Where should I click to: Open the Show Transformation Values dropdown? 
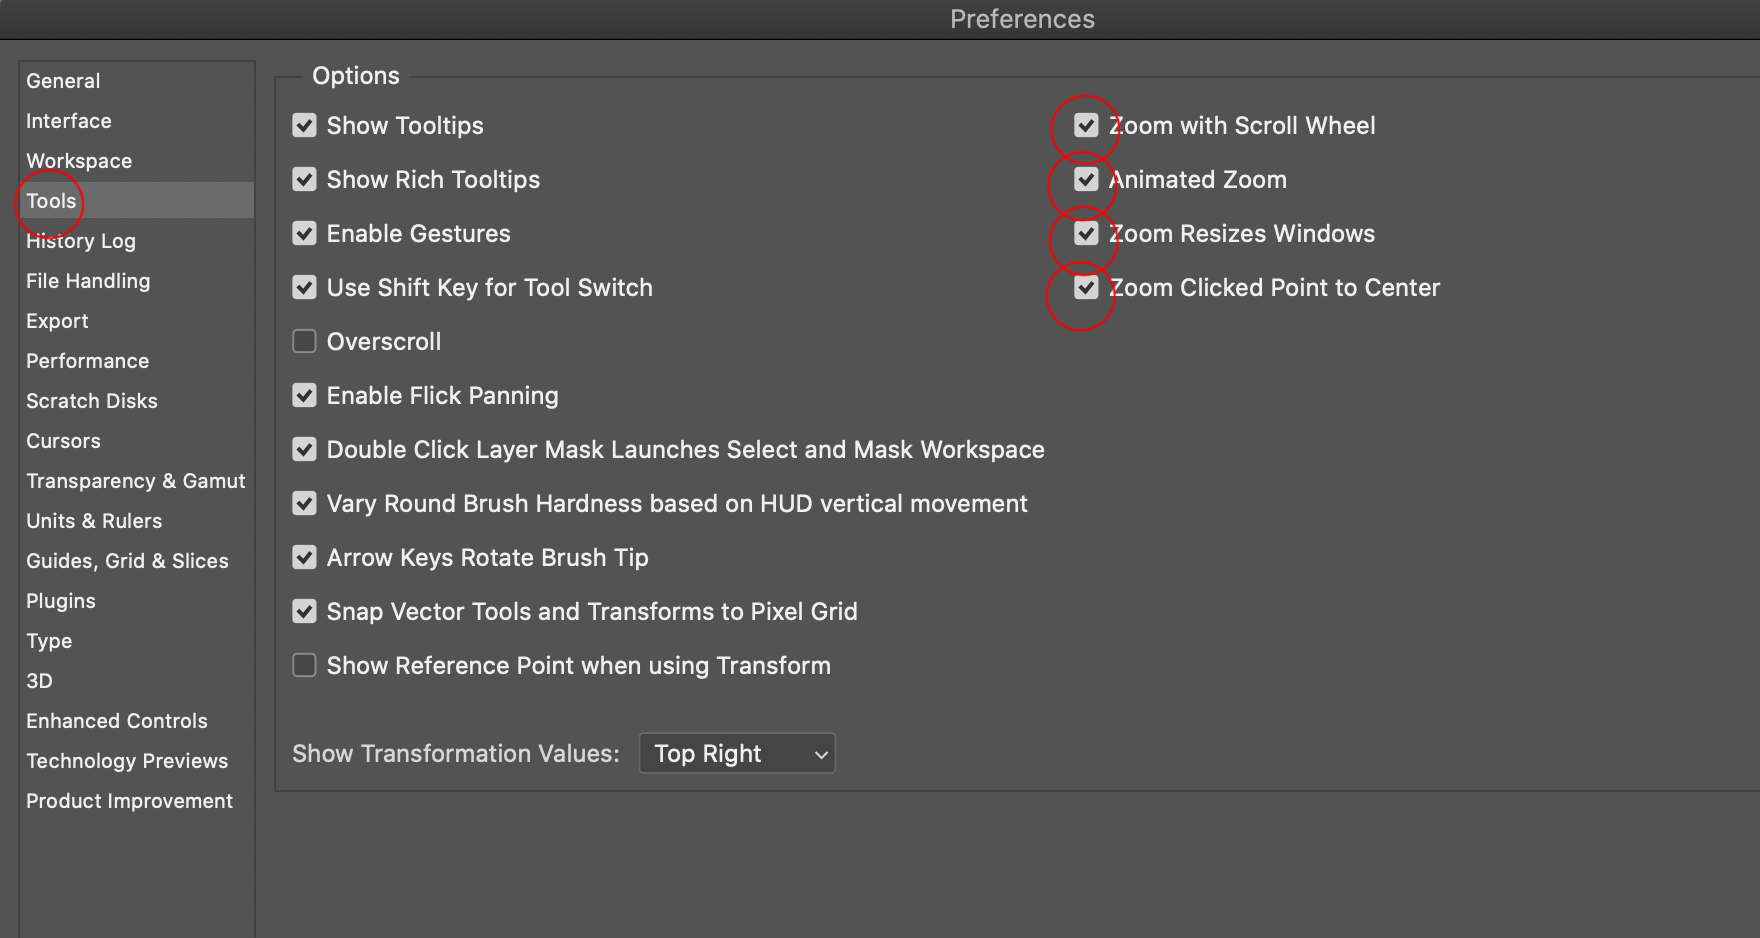(736, 753)
